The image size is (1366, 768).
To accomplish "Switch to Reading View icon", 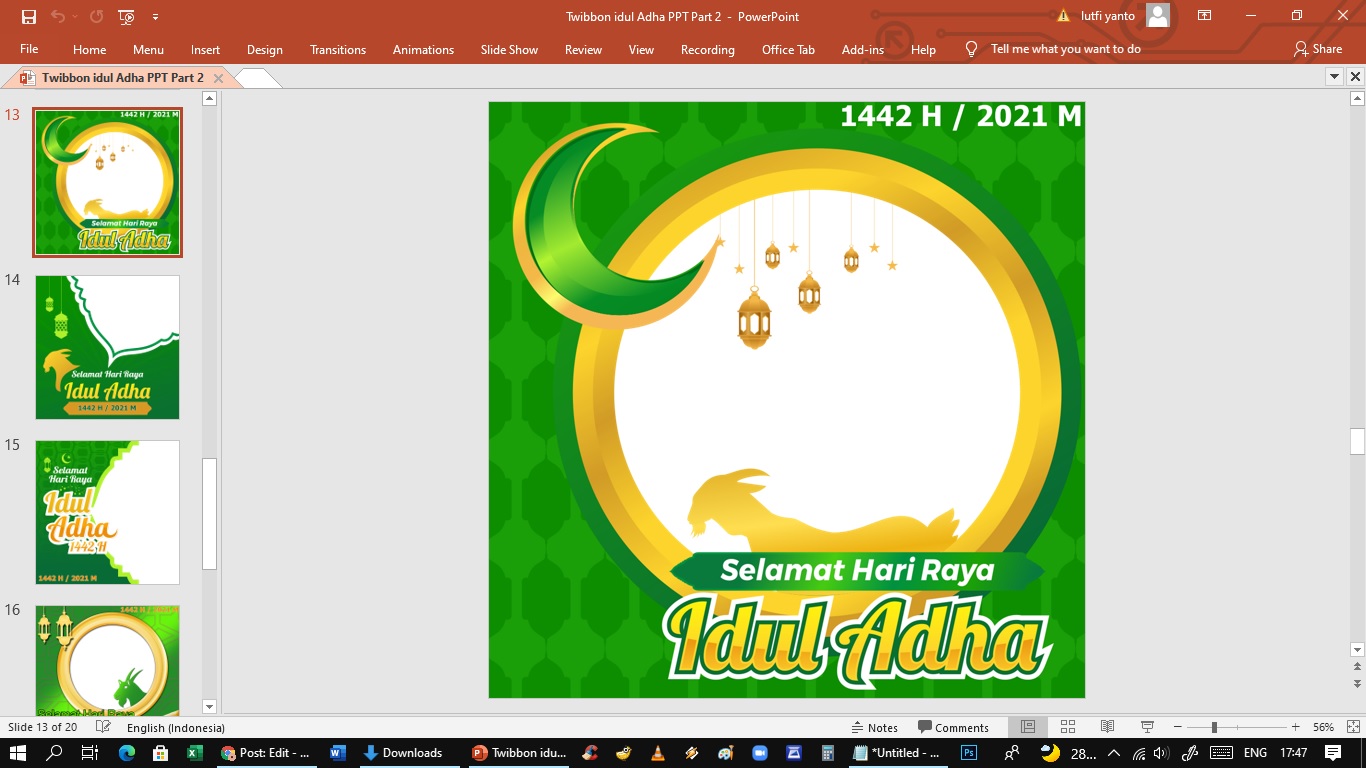I will pos(1107,727).
